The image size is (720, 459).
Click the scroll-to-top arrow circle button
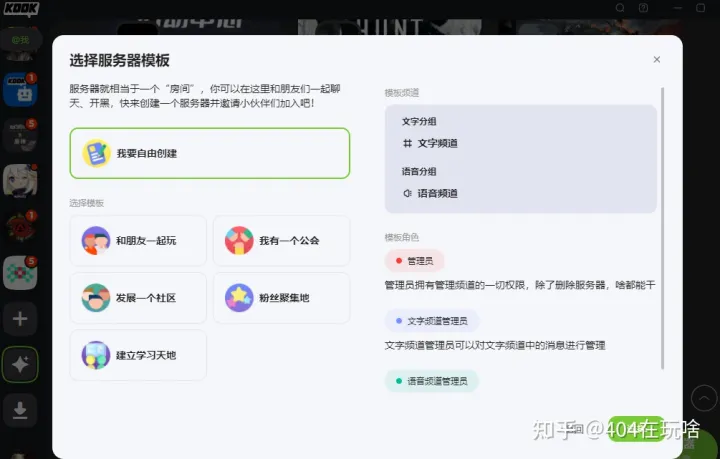(x=704, y=398)
